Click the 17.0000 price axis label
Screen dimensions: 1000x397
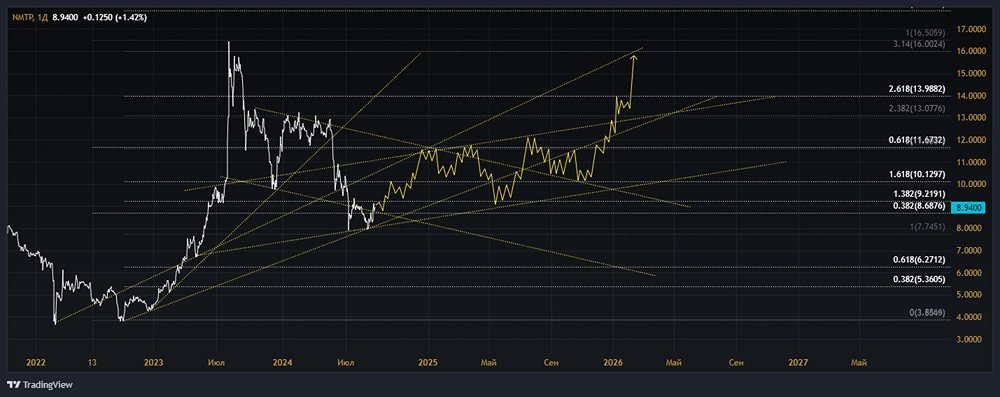click(971, 29)
